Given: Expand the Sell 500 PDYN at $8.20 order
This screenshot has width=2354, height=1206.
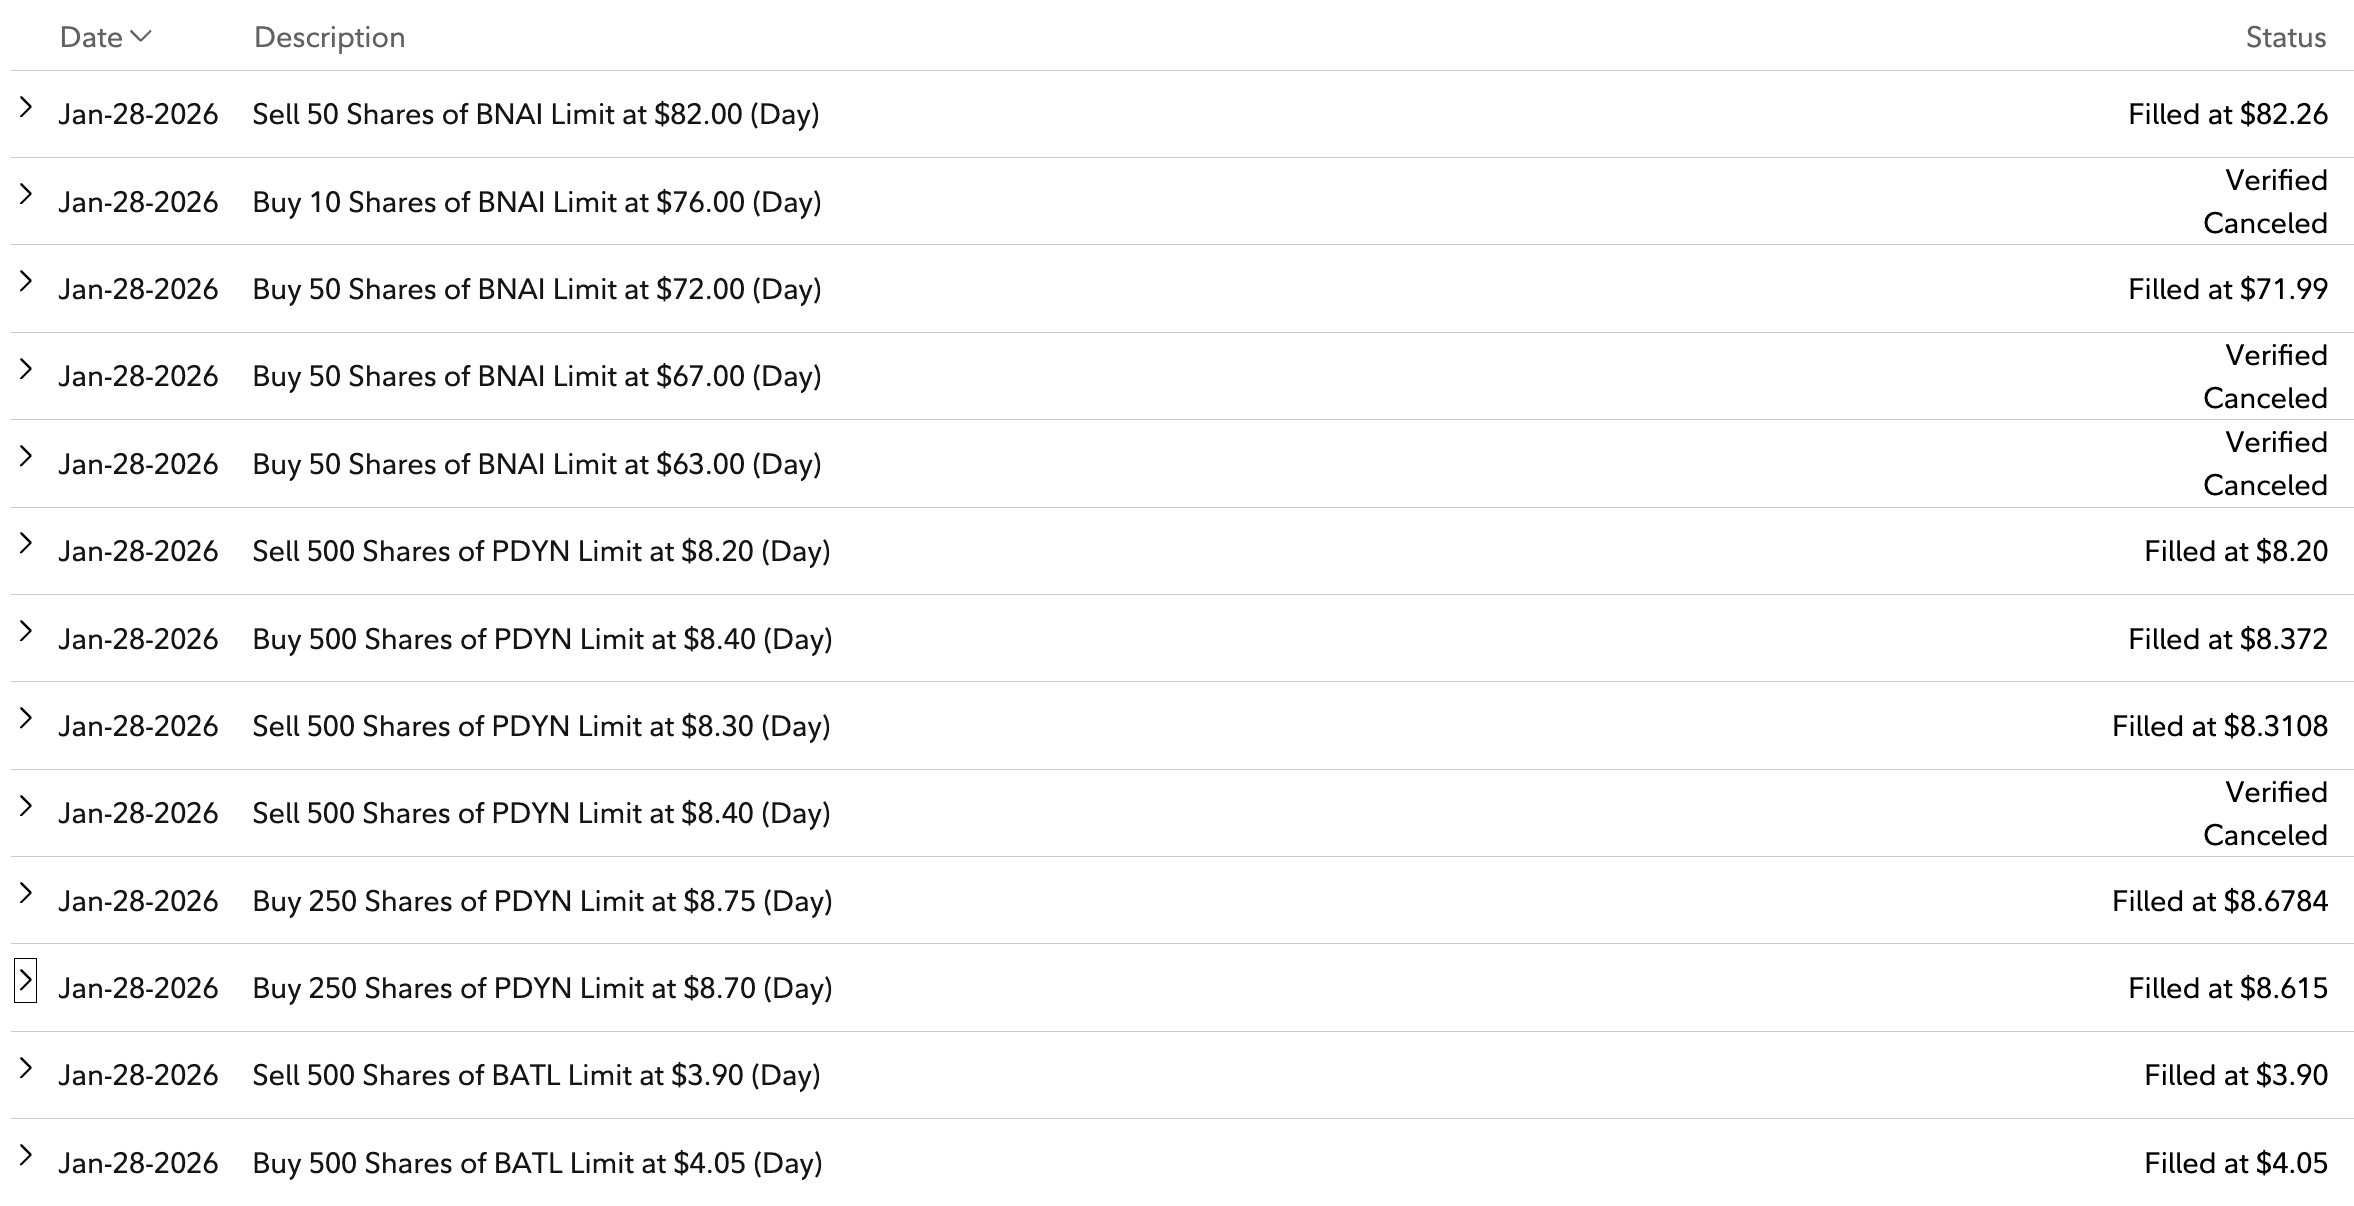Looking at the screenshot, I should click(x=26, y=543).
